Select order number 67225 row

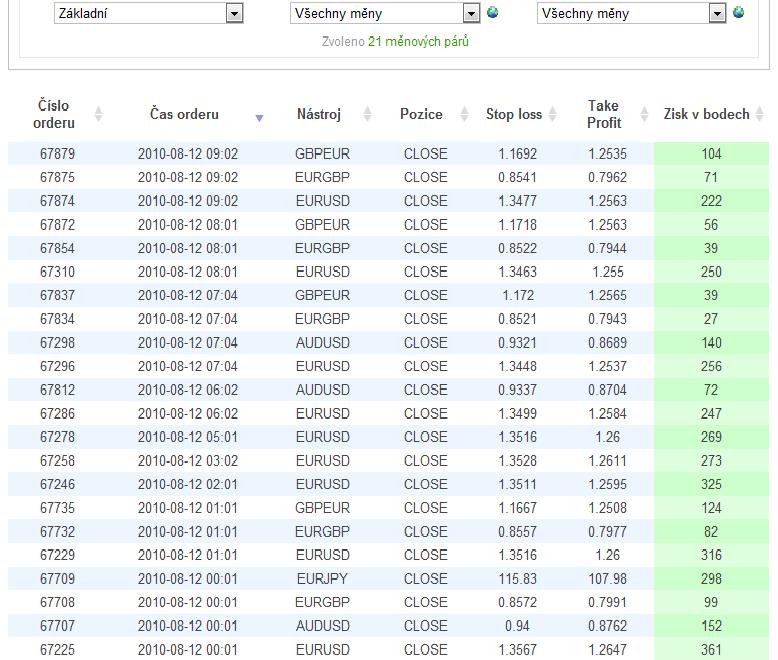point(57,649)
